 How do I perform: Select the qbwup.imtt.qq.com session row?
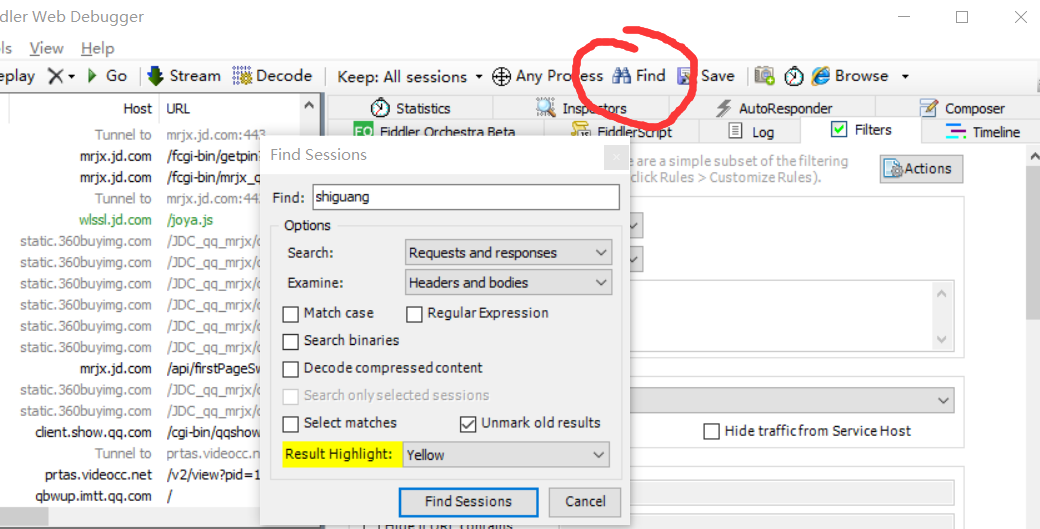click(x=130, y=496)
